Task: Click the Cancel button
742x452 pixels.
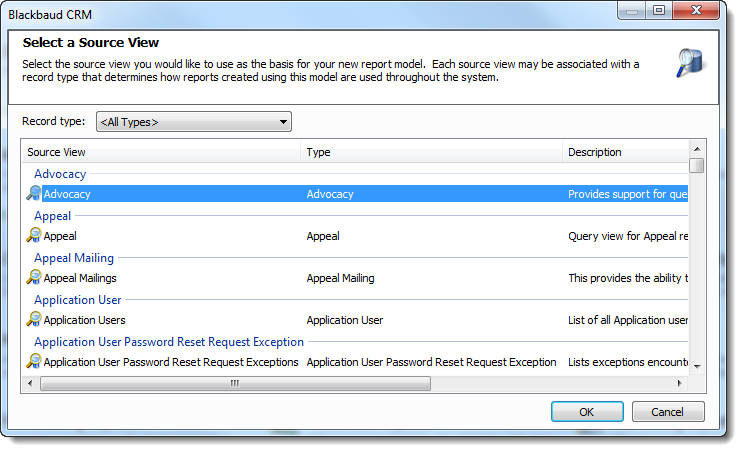Action: click(668, 412)
